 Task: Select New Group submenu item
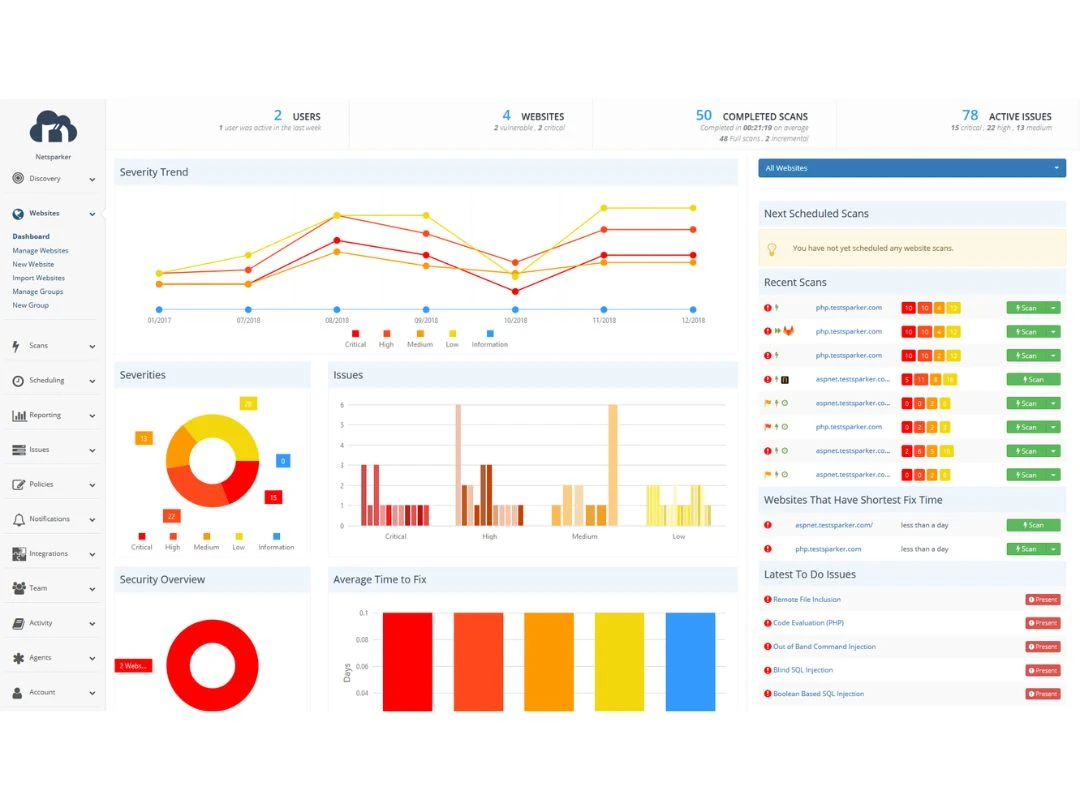(x=30, y=305)
